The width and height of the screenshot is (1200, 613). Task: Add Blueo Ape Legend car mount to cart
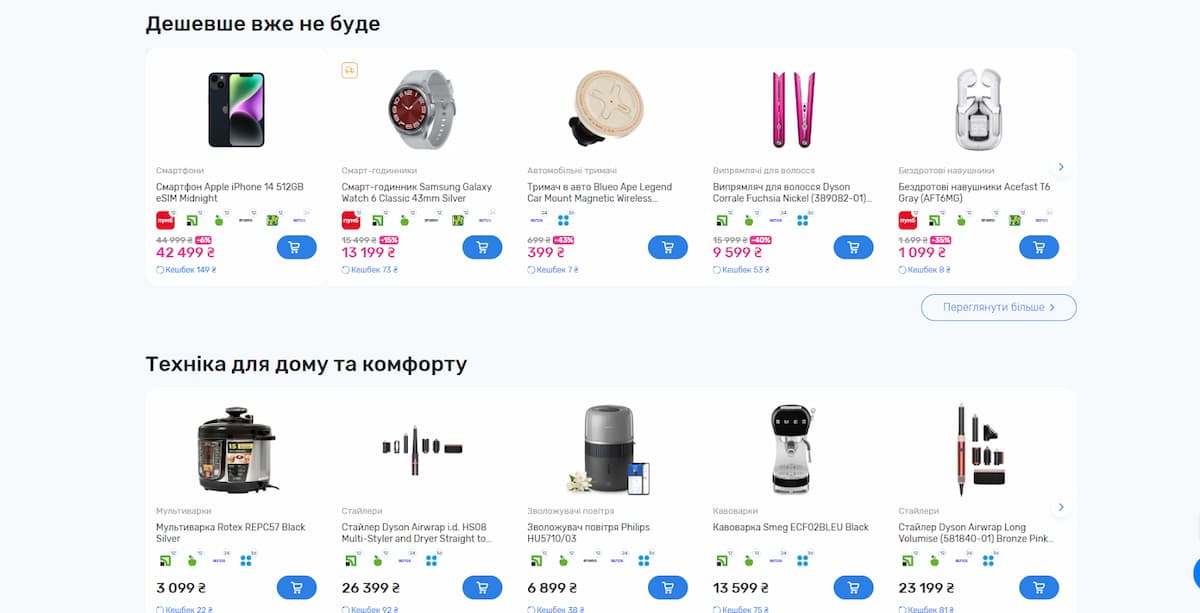tap(668, 247)
